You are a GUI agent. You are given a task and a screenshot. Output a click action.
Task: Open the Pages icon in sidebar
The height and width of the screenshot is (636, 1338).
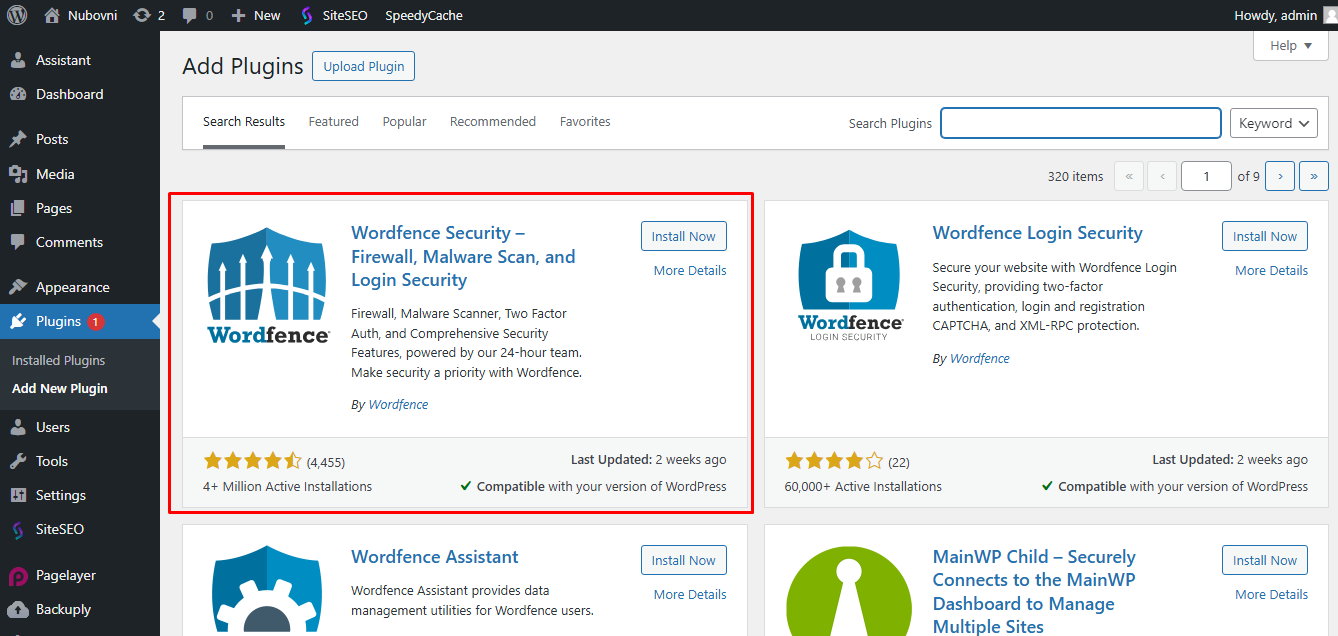pyautogui.click(x=18, y=208)
